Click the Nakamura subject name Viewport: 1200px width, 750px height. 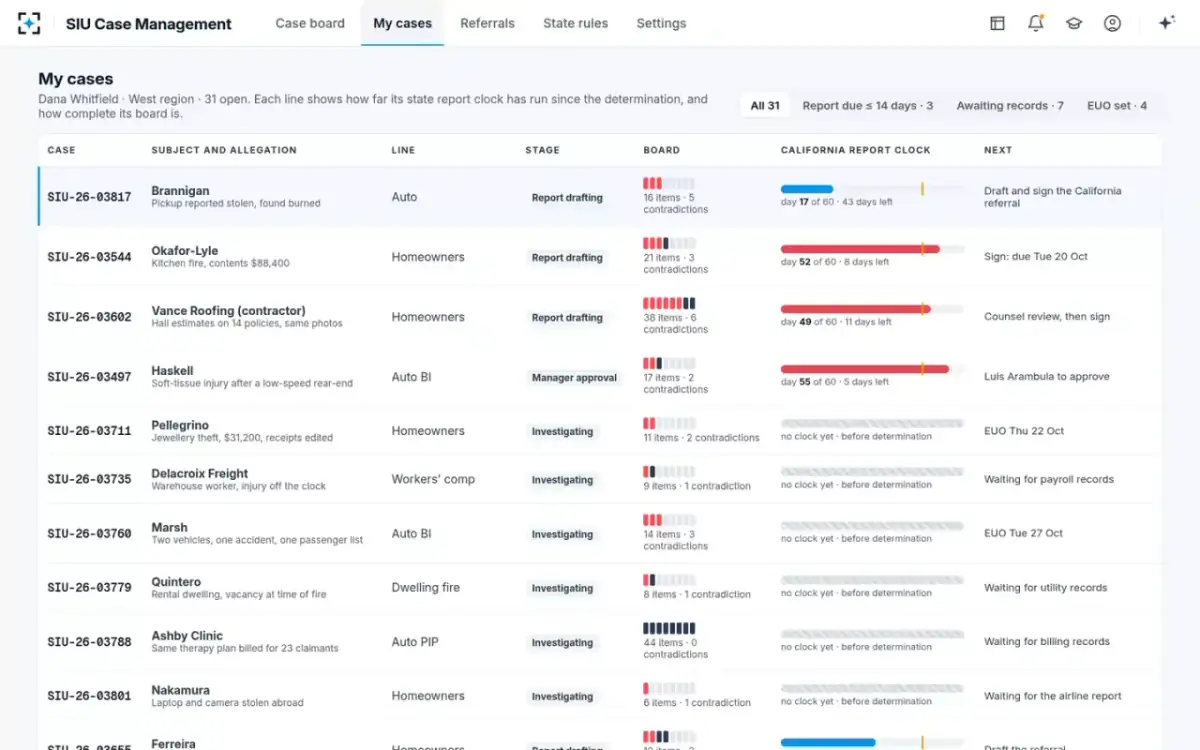pyautogui.click(x=179, y=690)
